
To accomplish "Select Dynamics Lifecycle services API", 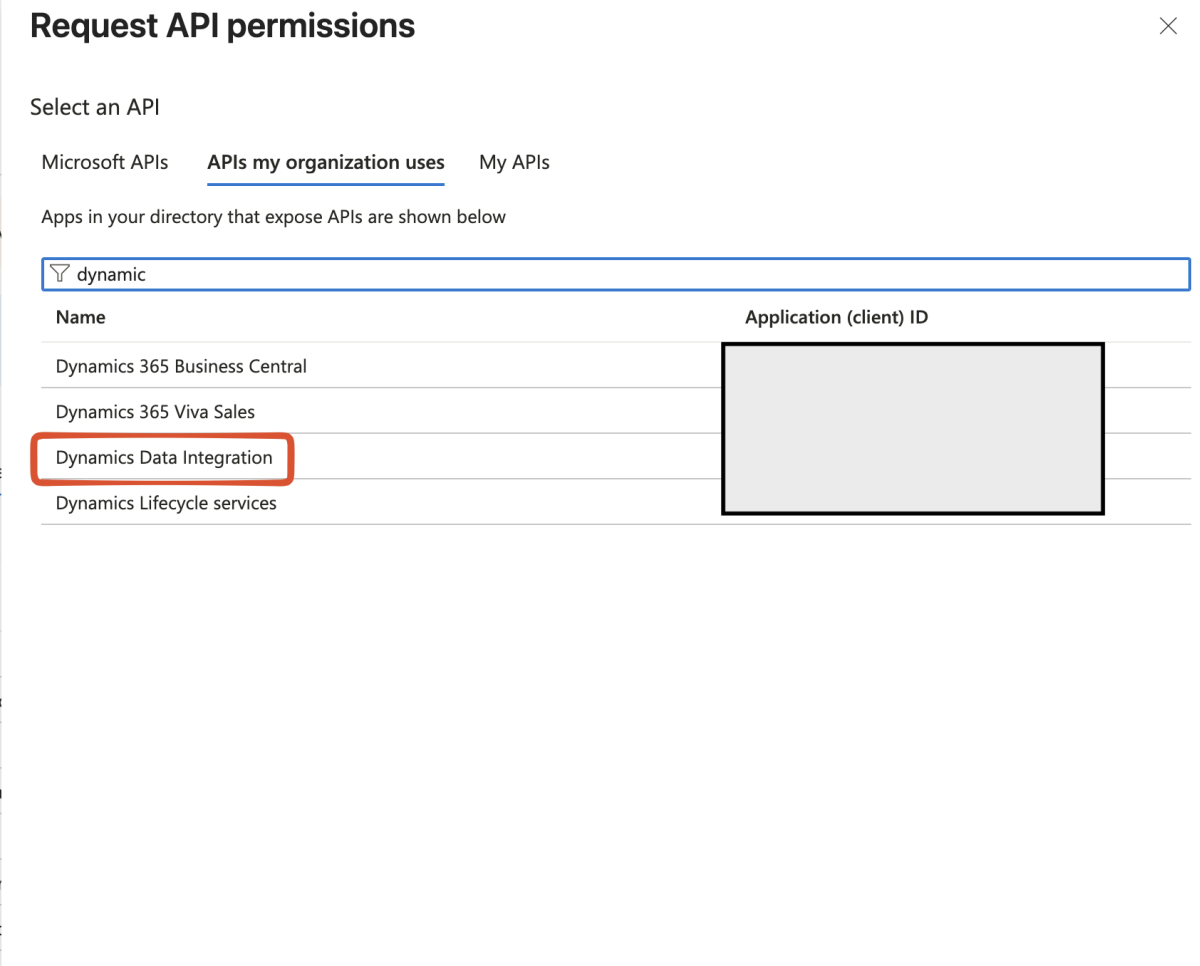I will coord(166,503).
